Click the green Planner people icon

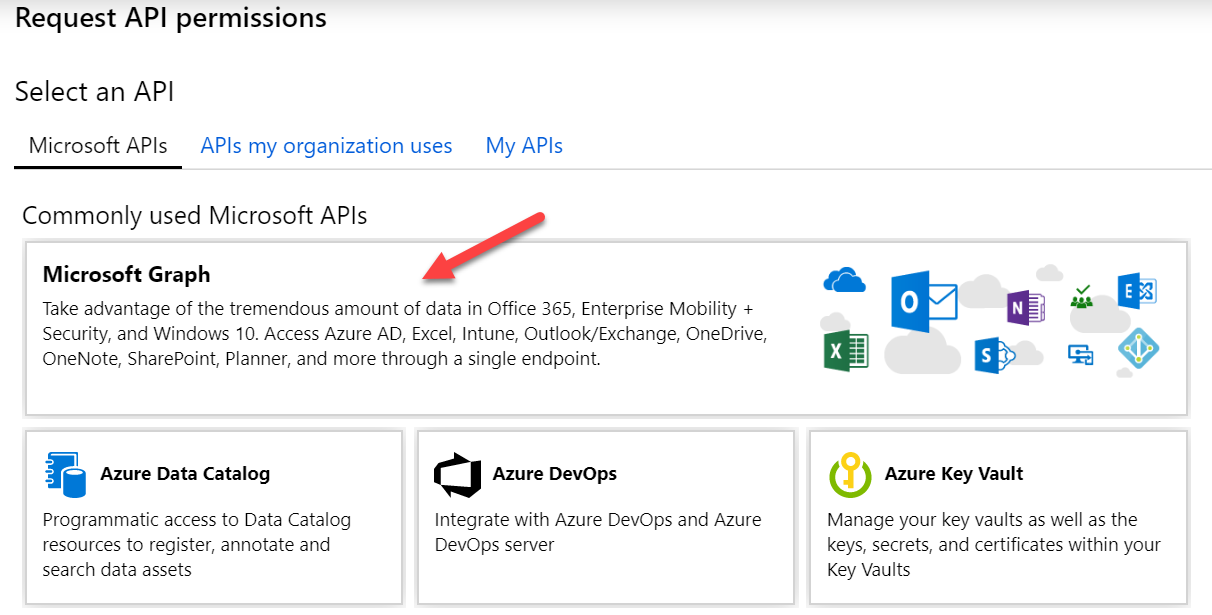[x=1082, y=297]
